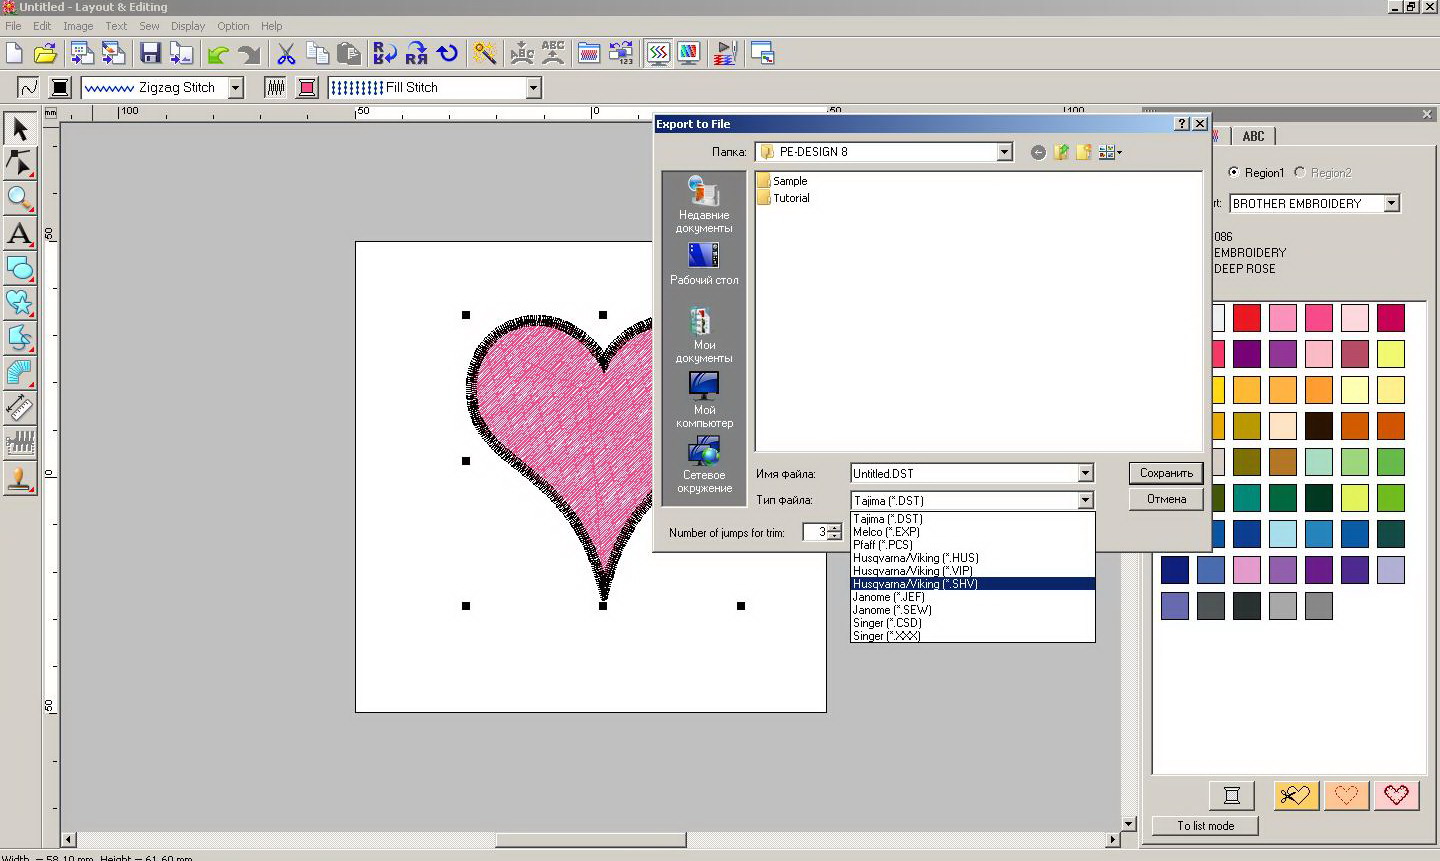The height and width of the screenshot is (861, 1440).
Task: Open the wizard magic wand tool
Action: tap(485, 54)
